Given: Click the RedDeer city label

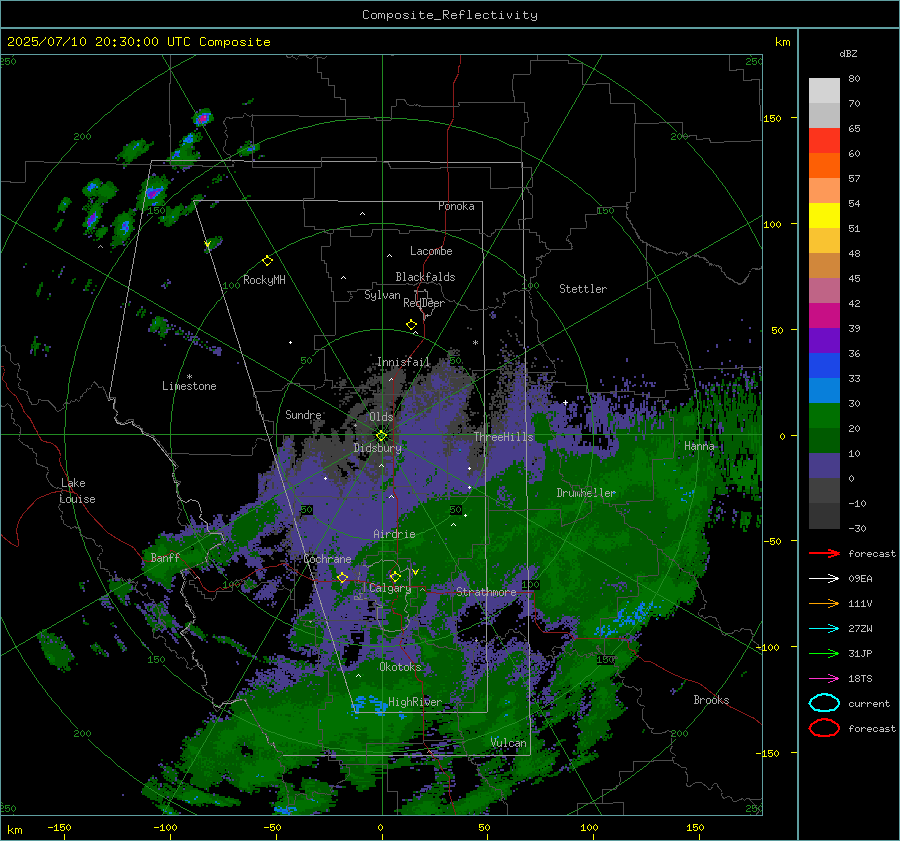Looking at the screenshot, I should (x=424, y=303).
